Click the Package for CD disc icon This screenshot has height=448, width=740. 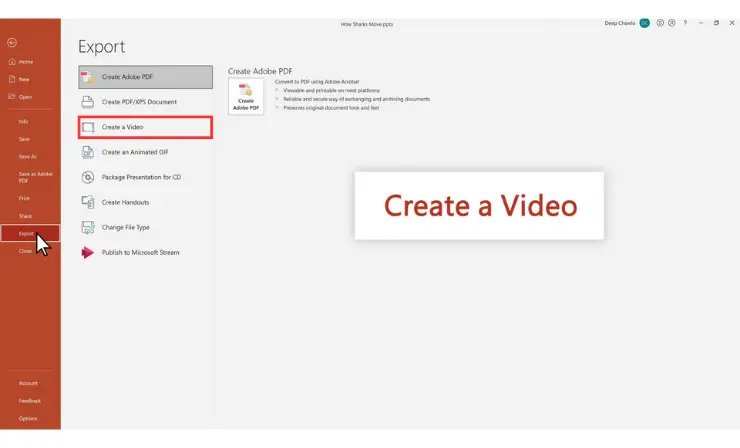88,177
